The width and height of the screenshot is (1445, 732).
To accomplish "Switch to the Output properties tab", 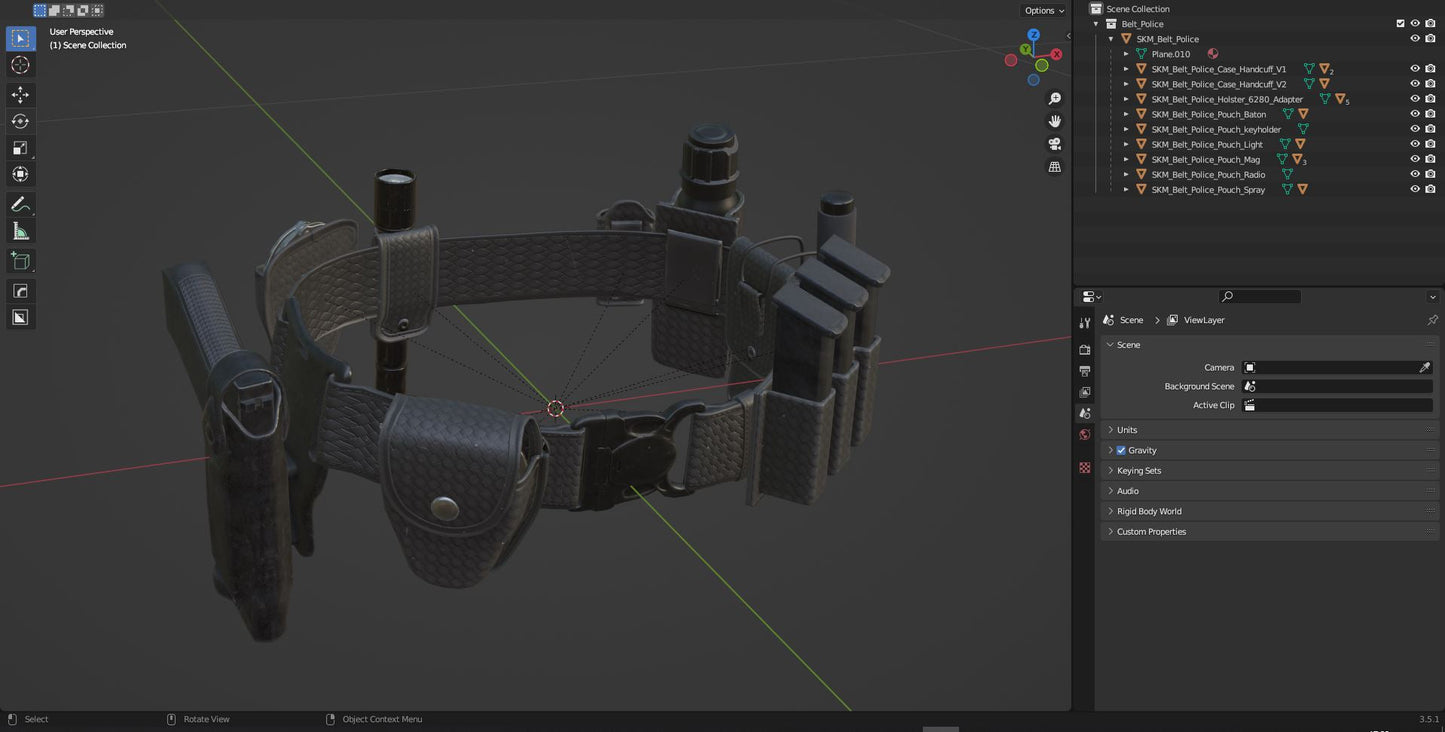I will [x=1085, y=370].
